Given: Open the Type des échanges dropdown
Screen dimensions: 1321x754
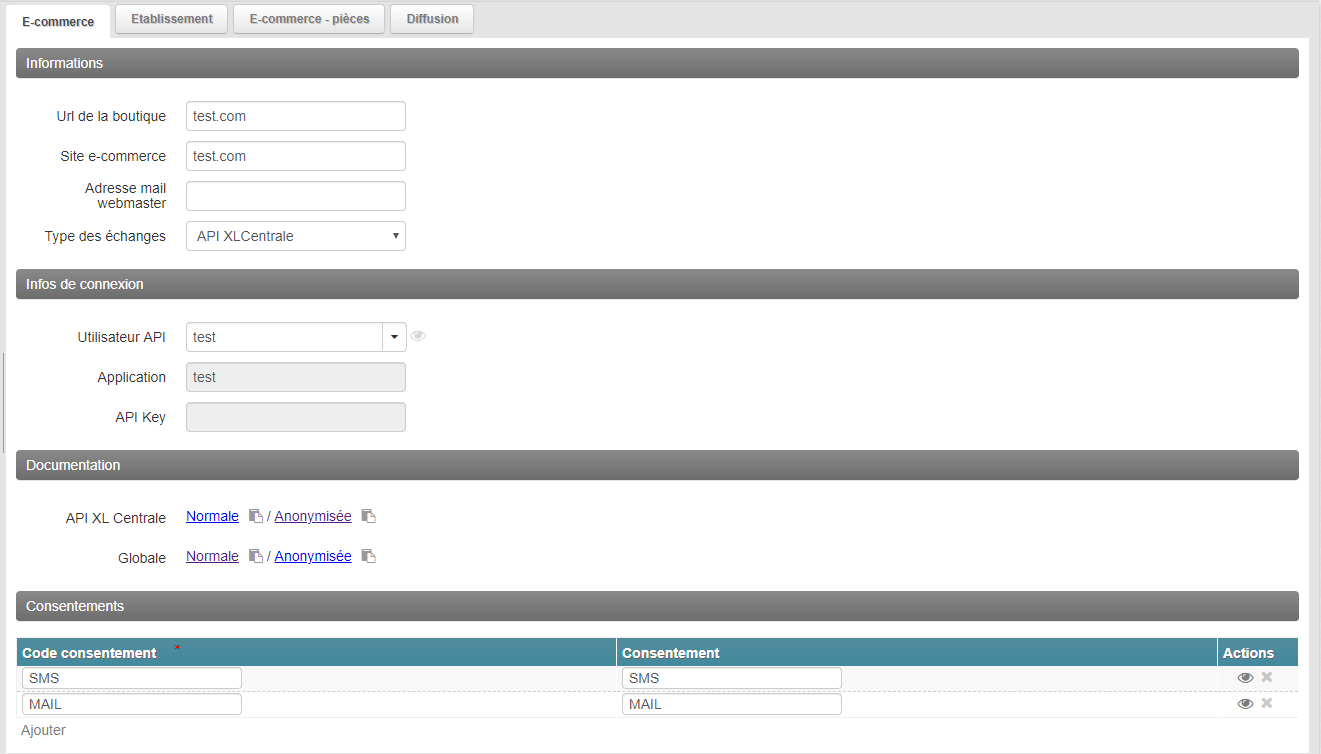Looking at the screenshot, I should click(x=296, y=236).
